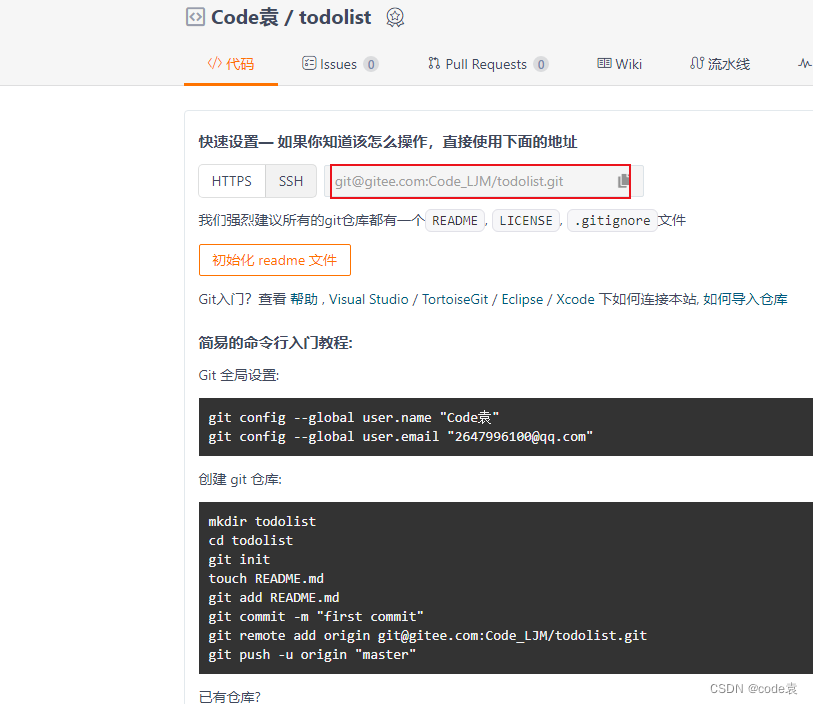Image resolution: width=813 pixels, height=704 pixels.
Task: Open the 帮助 help link
Action: tap(304, 299)
